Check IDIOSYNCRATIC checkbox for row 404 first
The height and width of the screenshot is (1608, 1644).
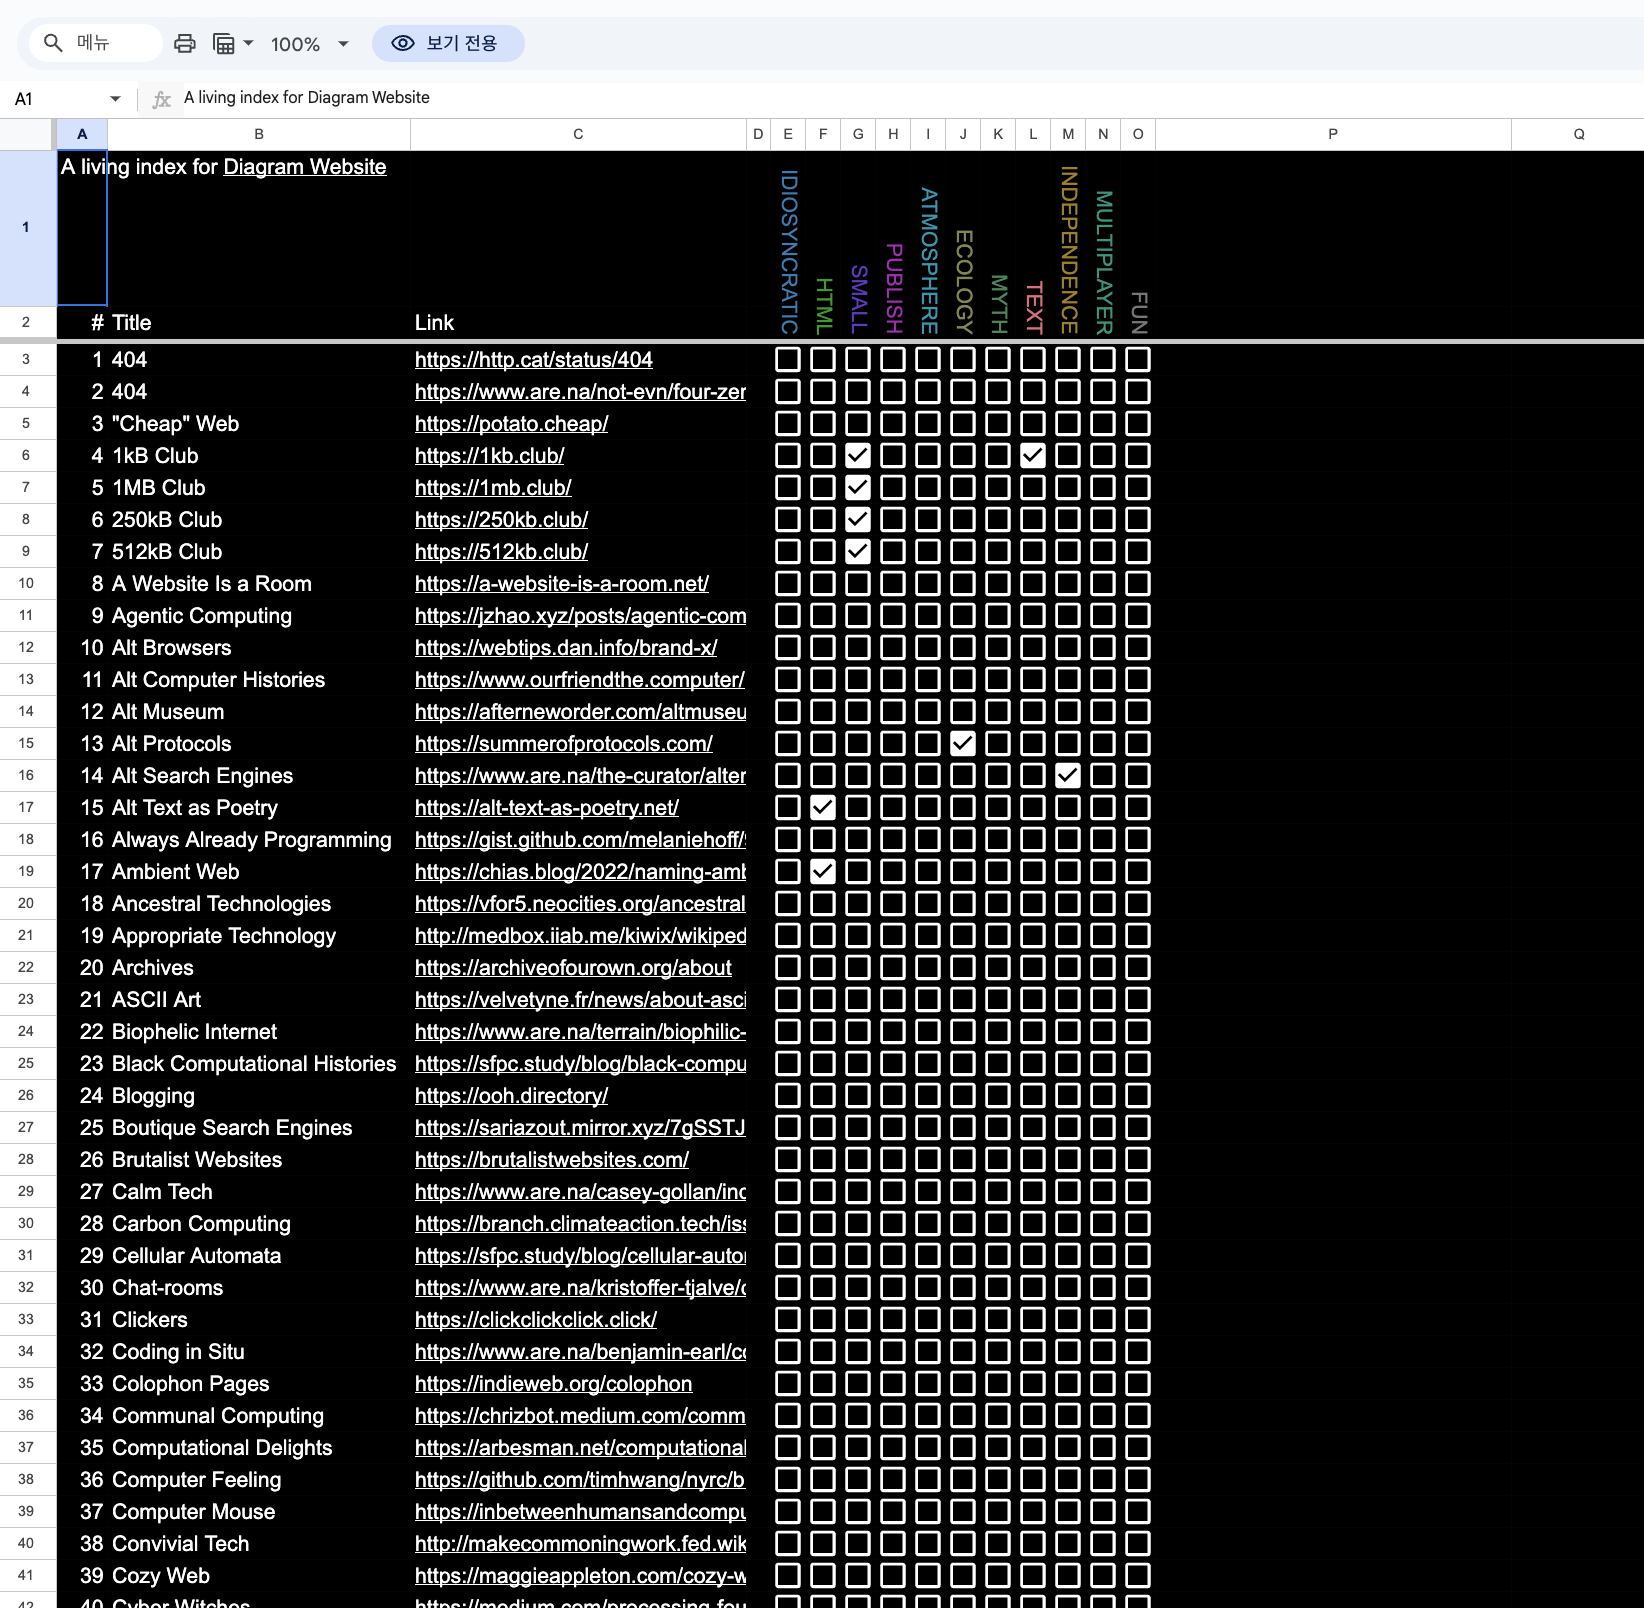tap(788, 360)
